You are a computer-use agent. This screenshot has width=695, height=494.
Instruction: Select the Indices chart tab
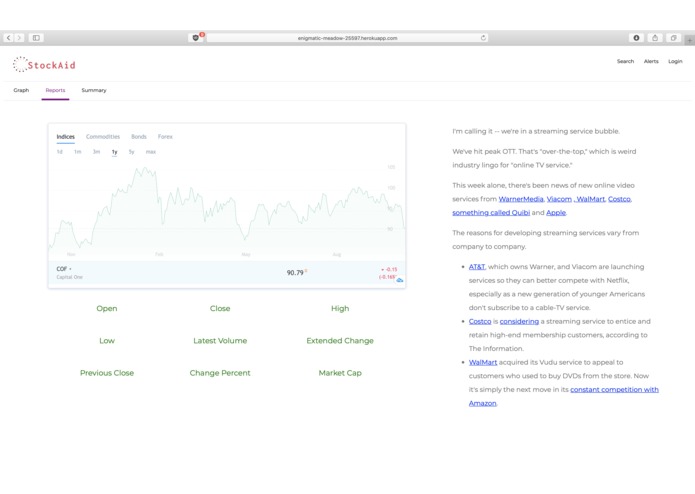[x=66, y=136]
